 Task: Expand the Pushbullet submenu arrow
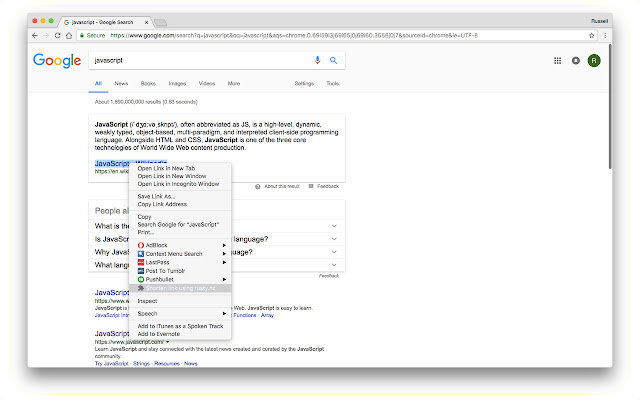[x=224, y=280]
